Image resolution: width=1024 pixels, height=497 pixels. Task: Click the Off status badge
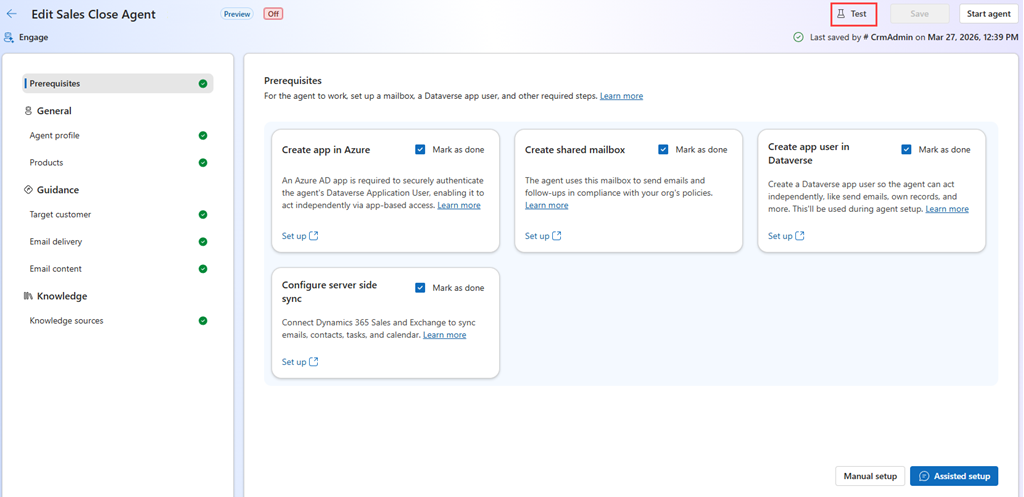coord(274,14)
